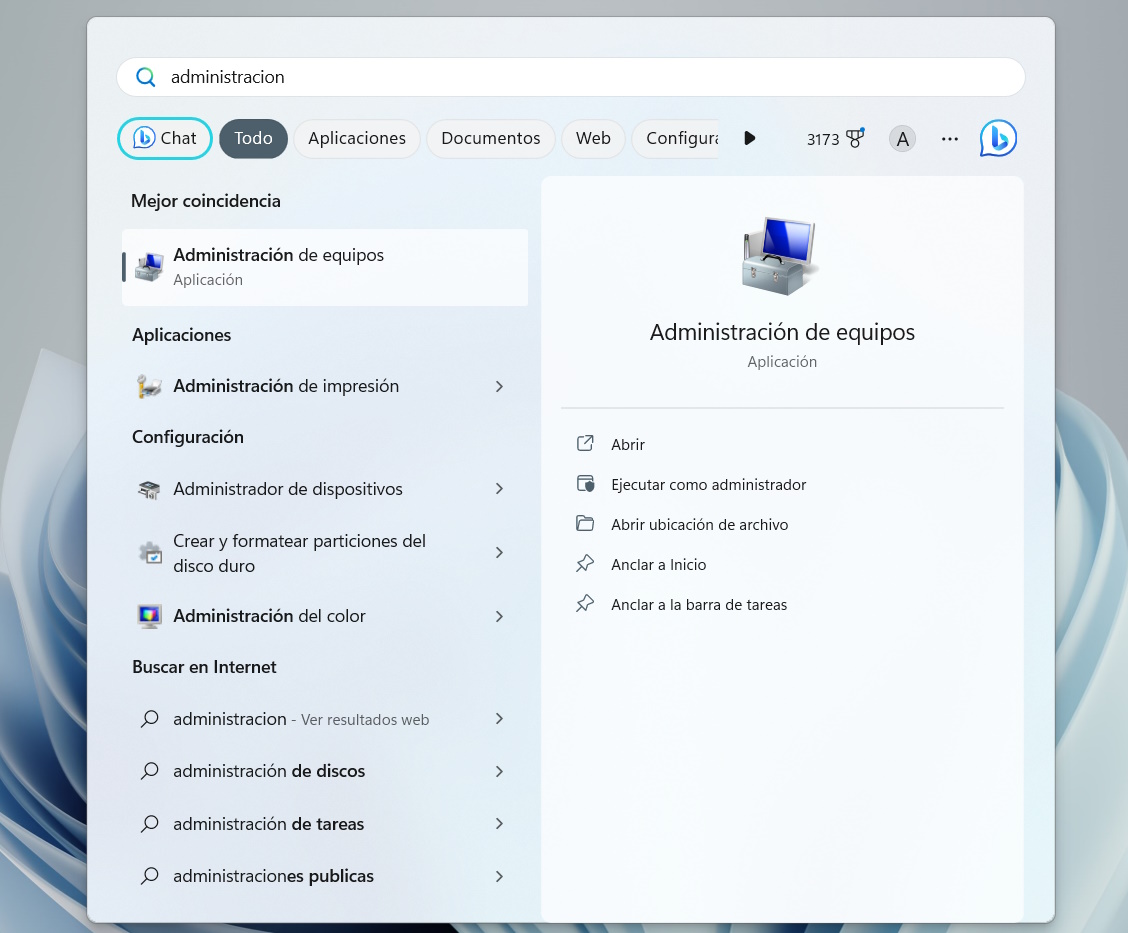The width and height of the screenshot is (1128, 933).
Task: Open the Bing Chat tab
Action: 165,138
